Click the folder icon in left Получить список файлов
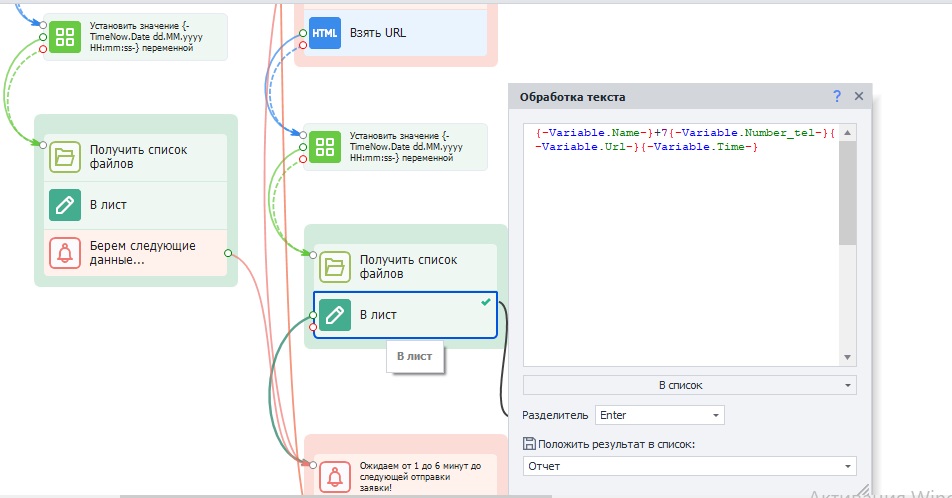This screenshot has width=952, height=498. click(x=65, y=157)
